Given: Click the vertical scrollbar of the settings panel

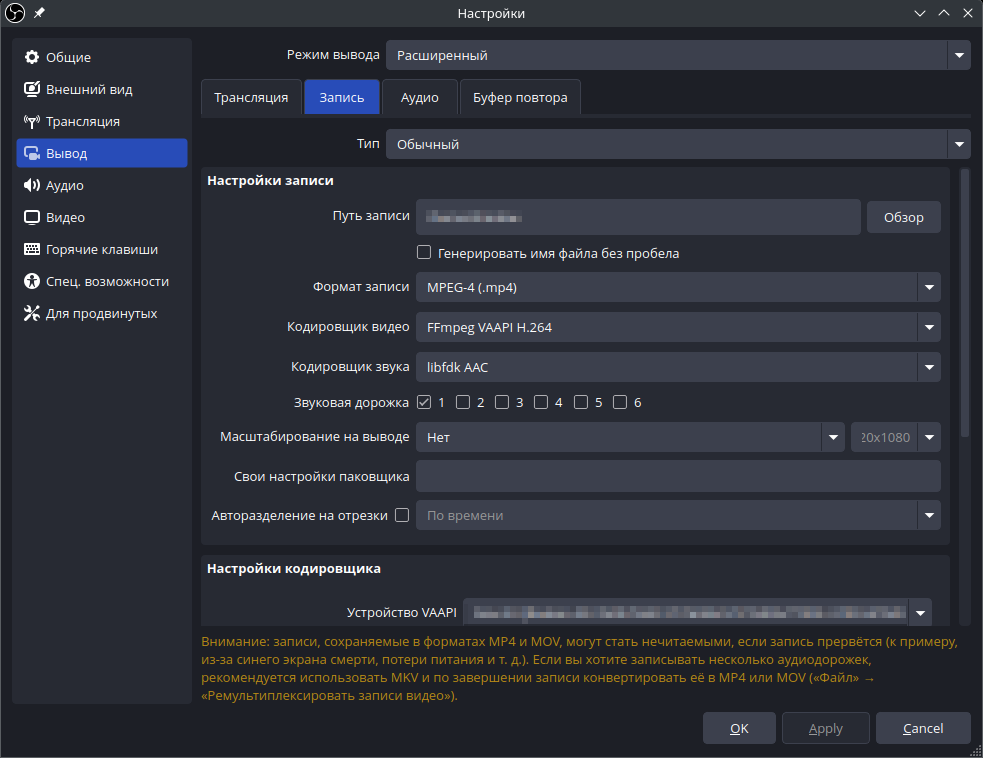Looking at the screenshot, I should 965,303.
